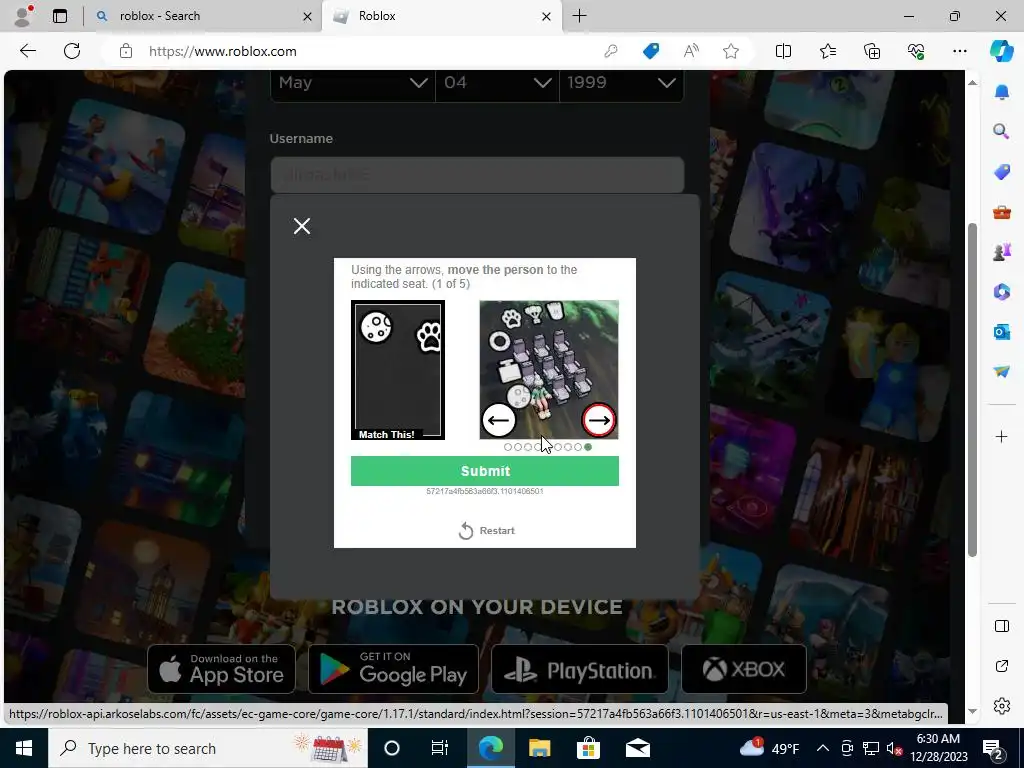Screen dimensions: 1024x768
Task: Open File Explorer from taskbar
Action: (539, 748)
